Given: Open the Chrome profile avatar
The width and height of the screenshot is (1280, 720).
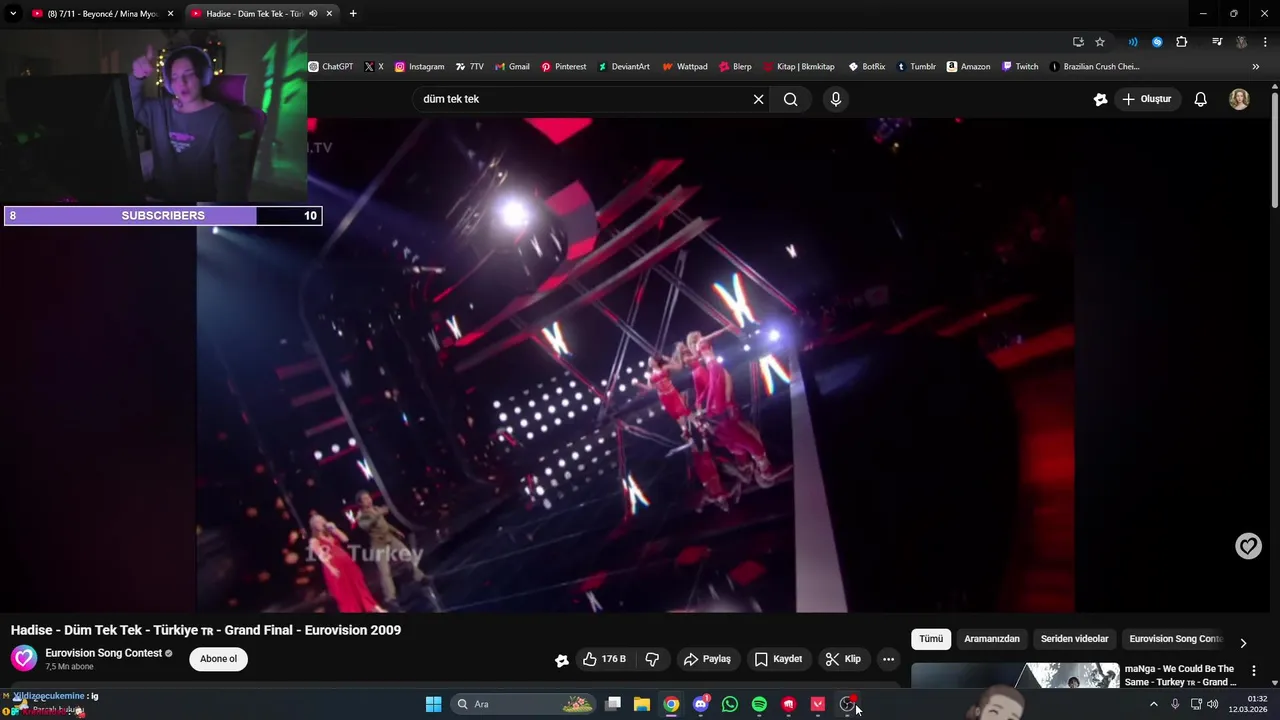Looking at the screenshot, I should pyautogui.click(x=1241, y=42).
